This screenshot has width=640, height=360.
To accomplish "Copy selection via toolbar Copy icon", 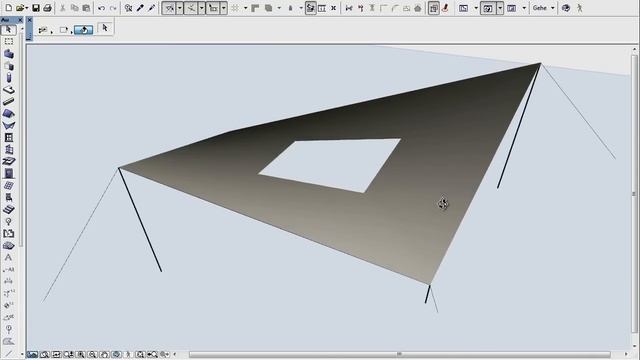I will [x=74, y=8].
